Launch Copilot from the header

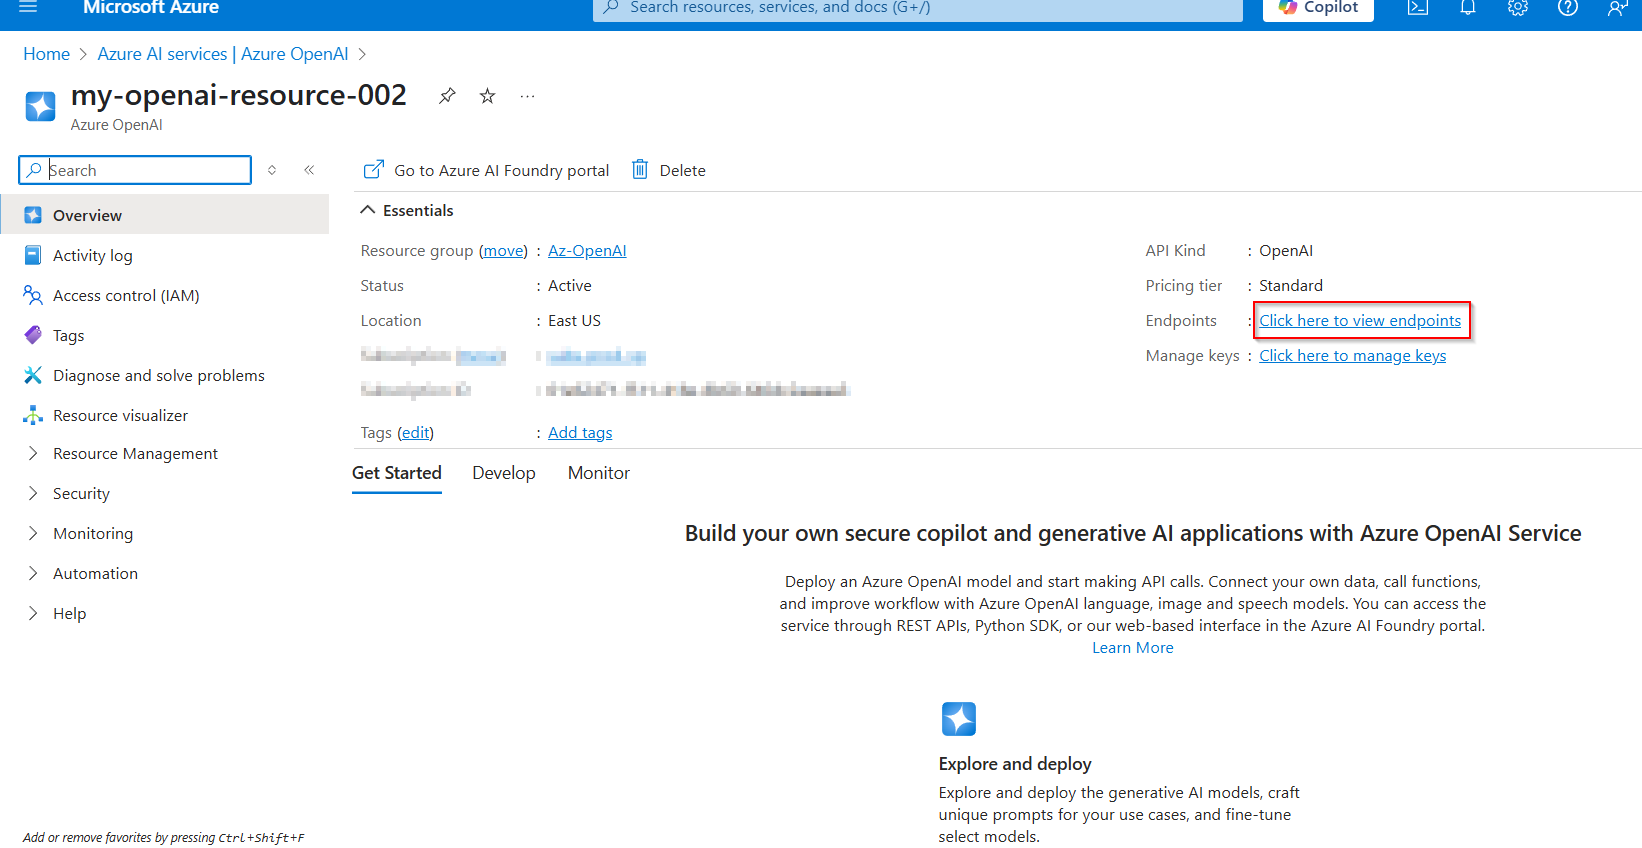pos(1318,8)
